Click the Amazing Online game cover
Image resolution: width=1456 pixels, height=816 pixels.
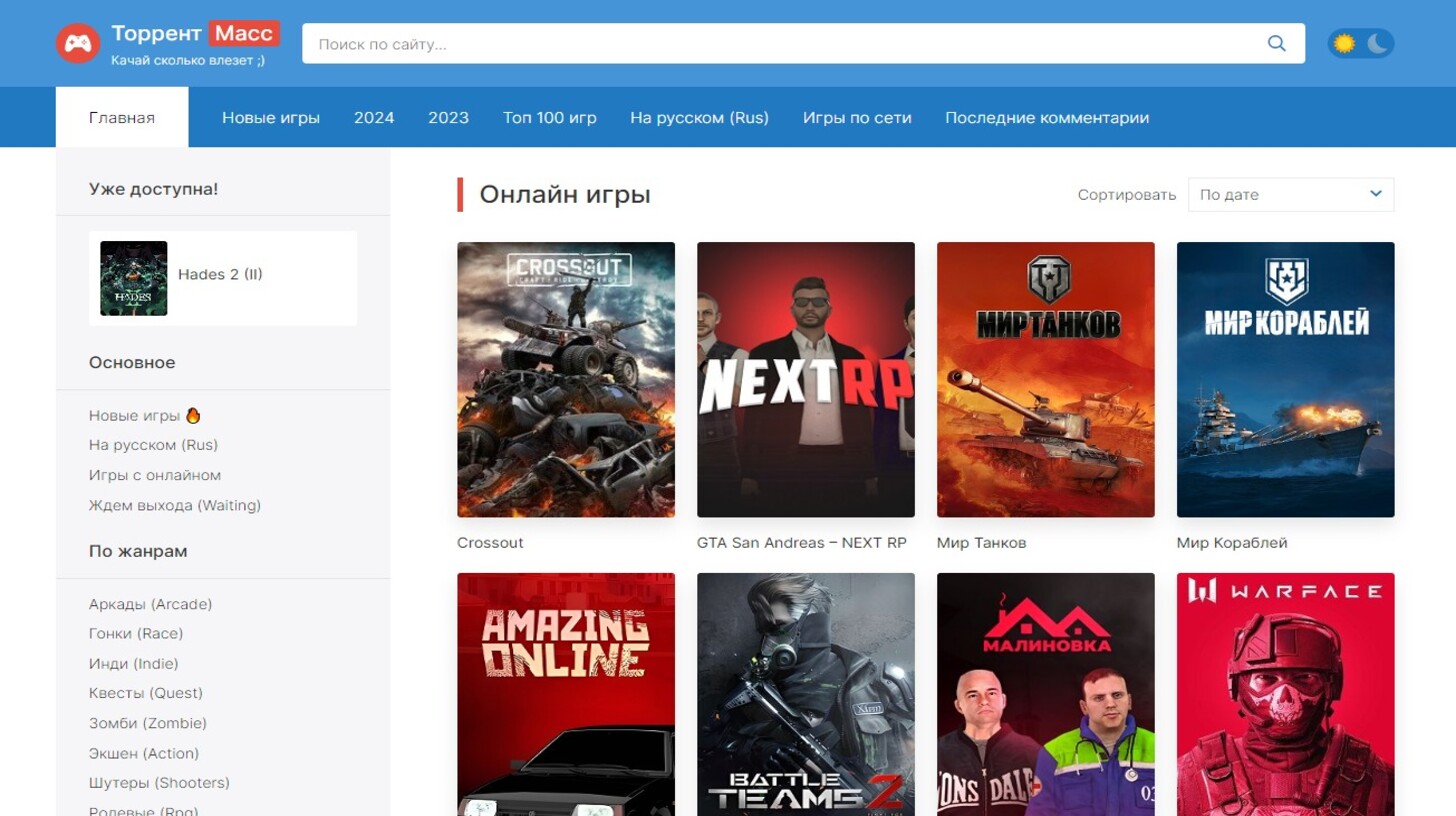[x=566, y=694]
